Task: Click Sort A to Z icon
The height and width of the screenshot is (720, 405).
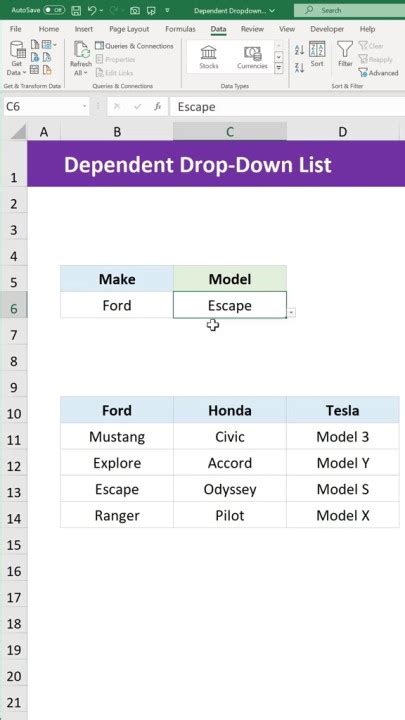Action: click(x=299, y=51)
